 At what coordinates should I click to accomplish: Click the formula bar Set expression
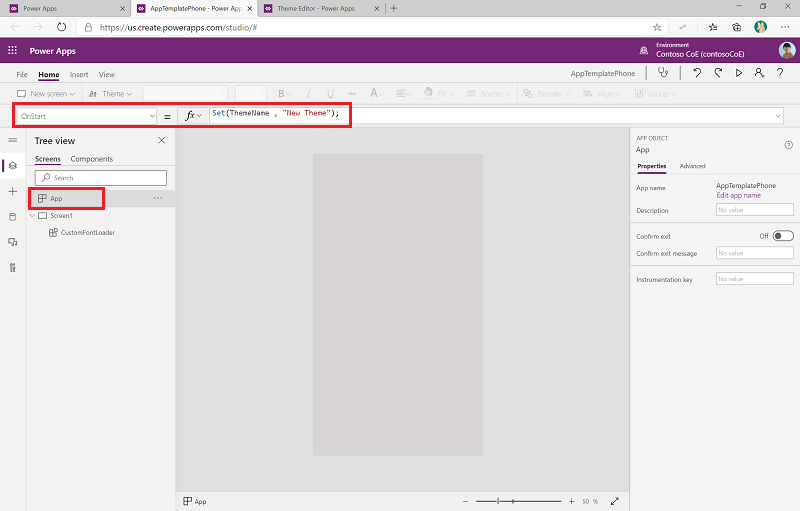276,113
